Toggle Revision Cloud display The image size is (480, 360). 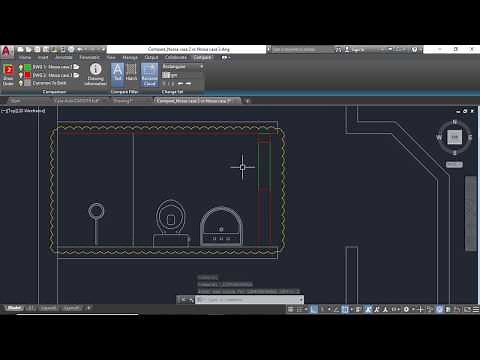point(149,75)
